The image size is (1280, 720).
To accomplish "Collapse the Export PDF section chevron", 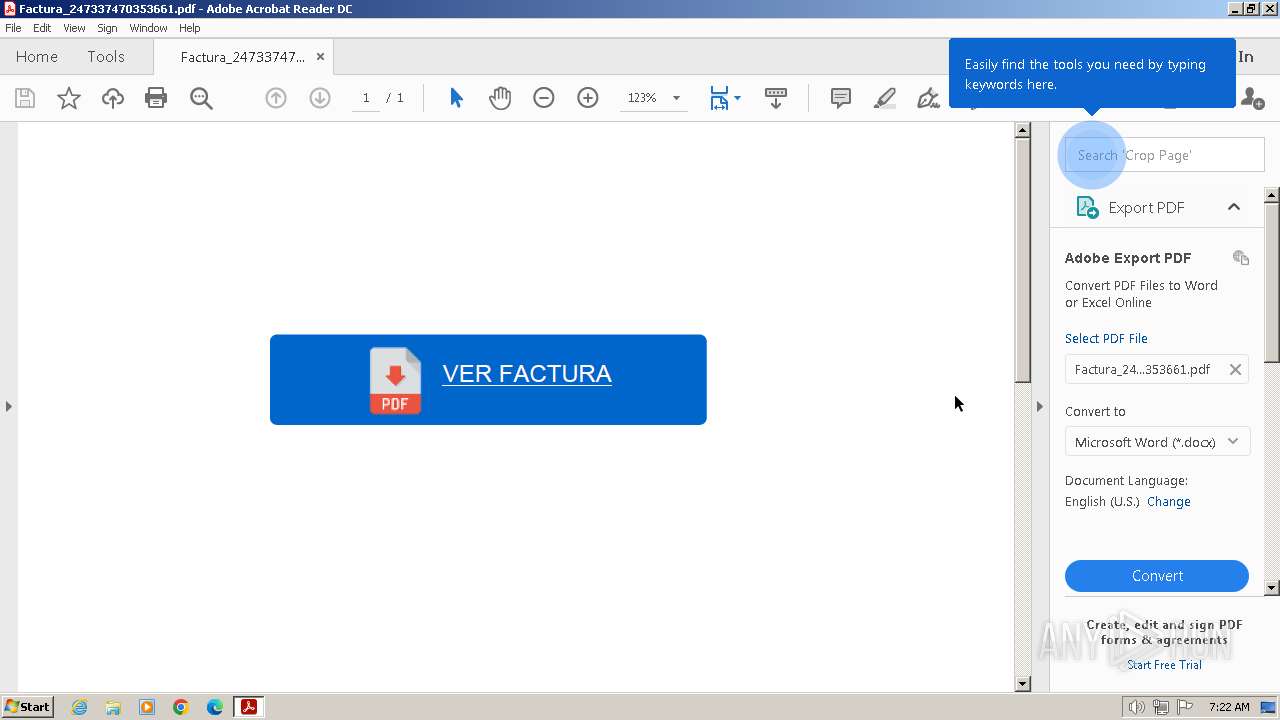I will pyautogui.click(x=1234, y=207).
